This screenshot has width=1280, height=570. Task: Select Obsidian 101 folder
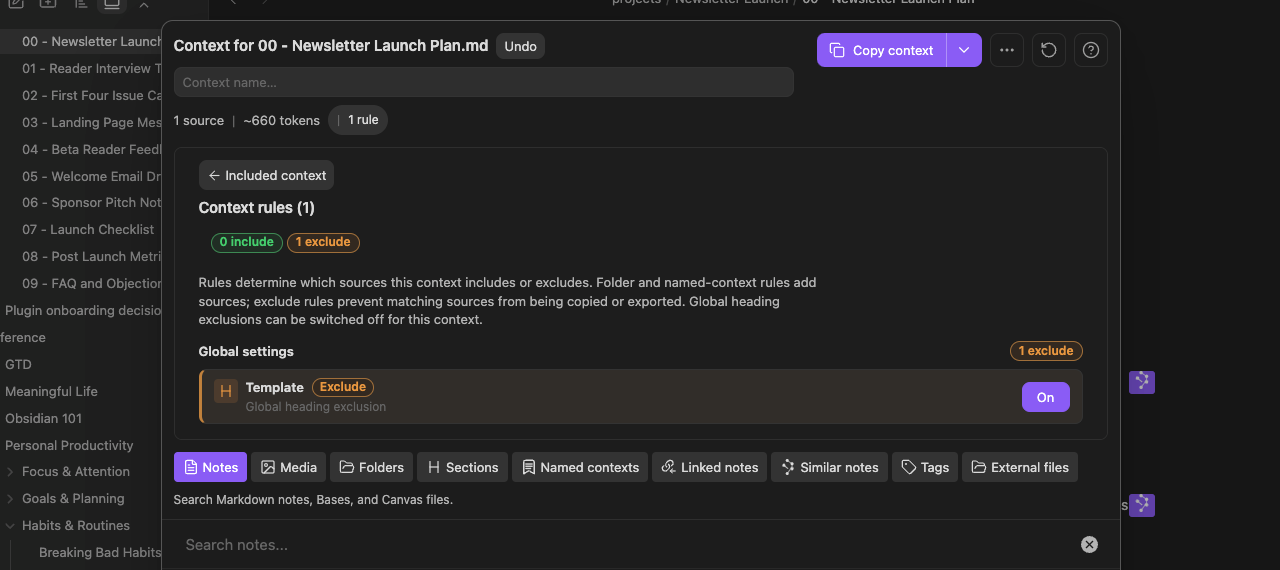click(x=43, y=418)
